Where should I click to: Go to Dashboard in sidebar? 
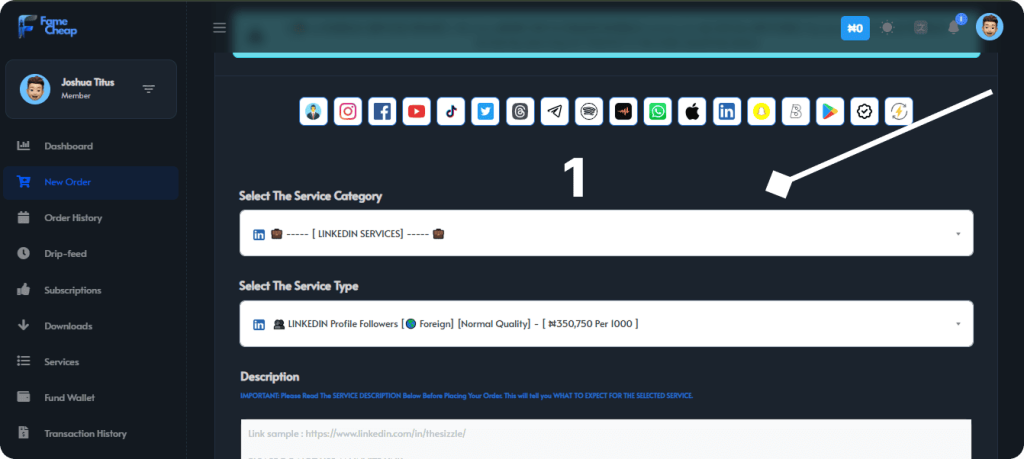(90, 146)
